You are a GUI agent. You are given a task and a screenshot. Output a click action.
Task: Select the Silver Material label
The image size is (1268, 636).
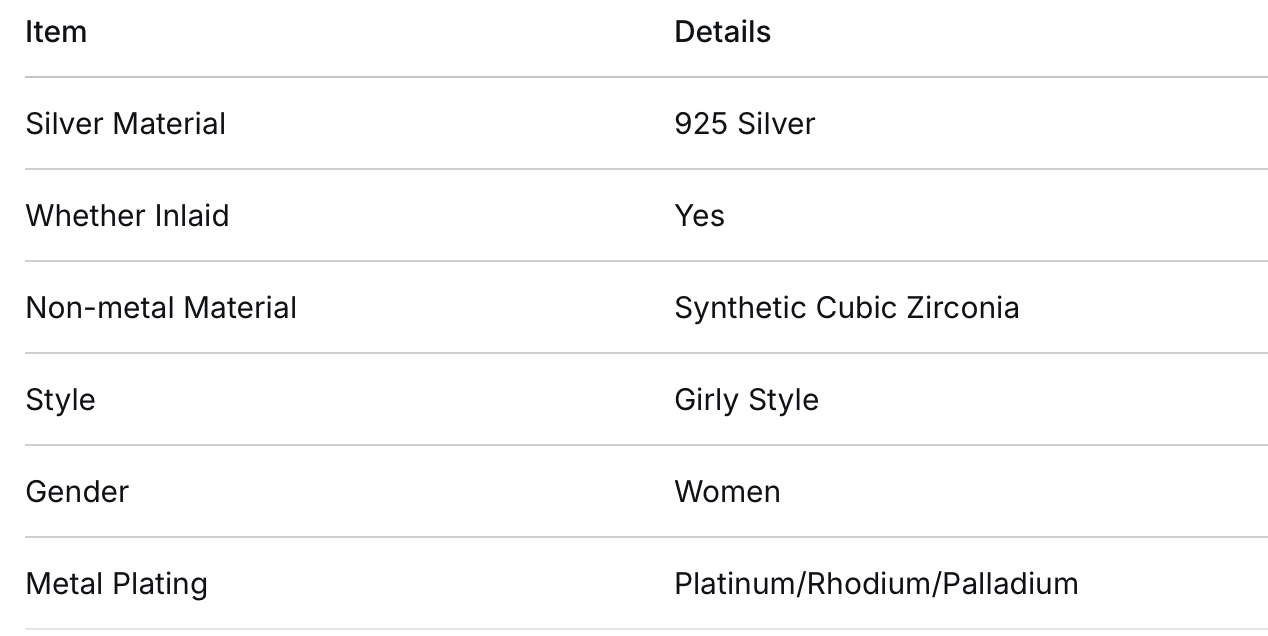[125, 124]
